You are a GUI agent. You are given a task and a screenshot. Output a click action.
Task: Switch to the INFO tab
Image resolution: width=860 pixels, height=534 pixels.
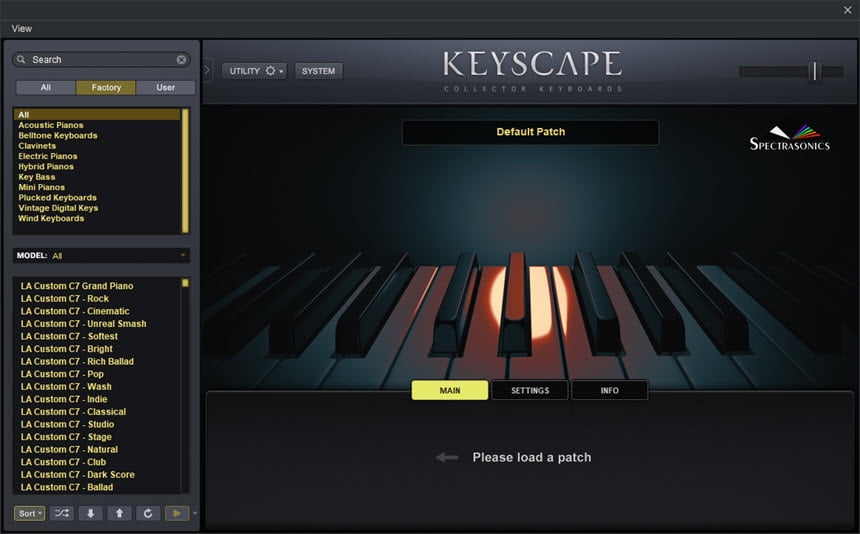coord(609,390)
